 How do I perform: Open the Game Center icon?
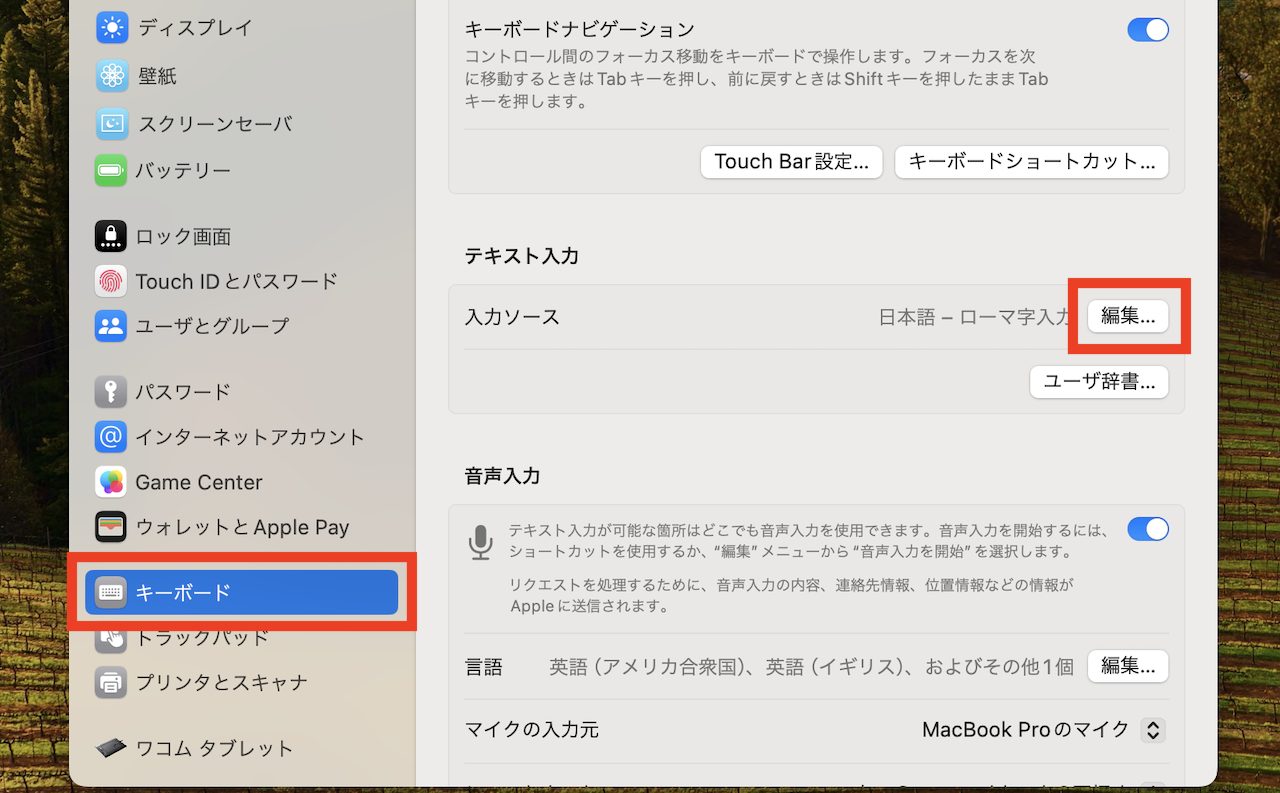111,482
